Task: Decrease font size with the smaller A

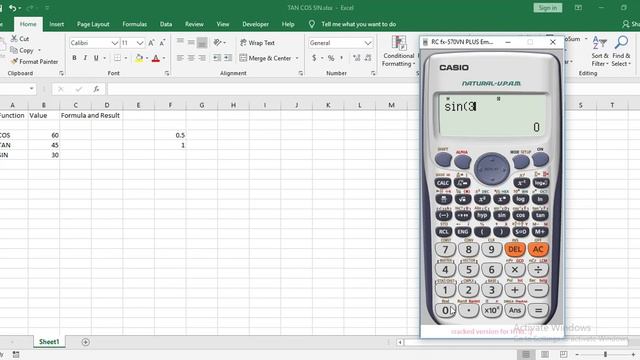Action: (162, 43)
